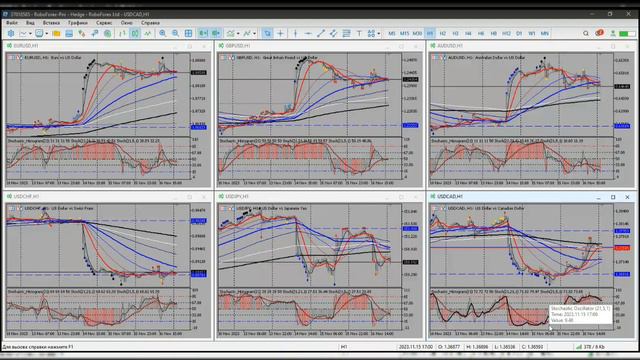Viewport: 640px width, 360px height.
Task: Open the Графики menu
Action: pyautogui.click(x=78, y=23)
